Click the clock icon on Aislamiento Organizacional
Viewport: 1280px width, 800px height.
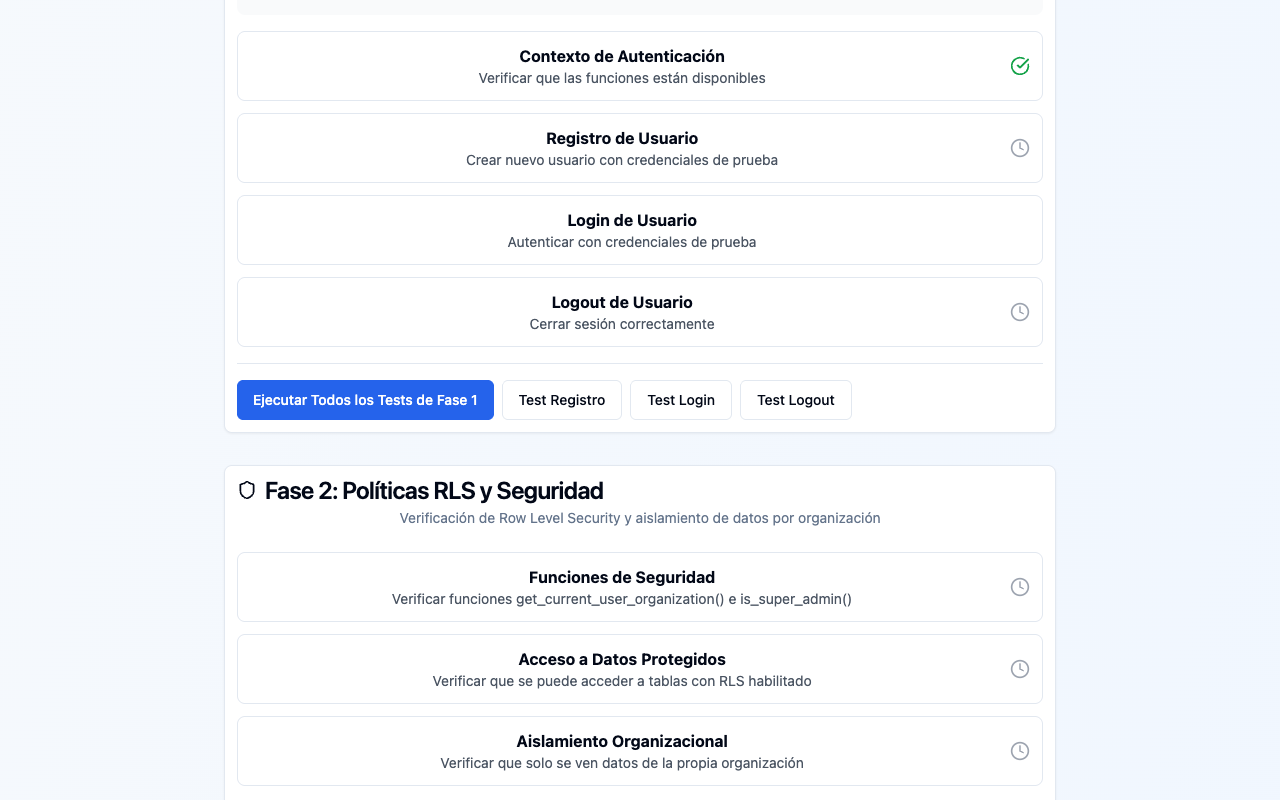coord(1019,750)
